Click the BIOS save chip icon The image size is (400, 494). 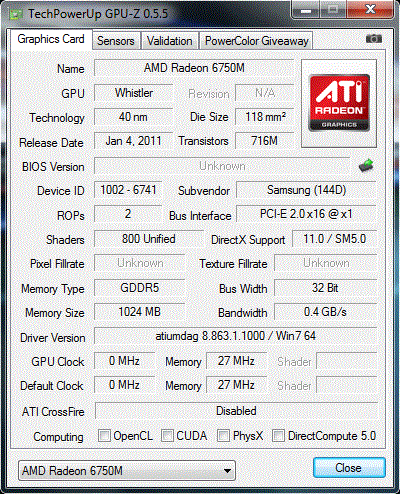tap(366, 165)
